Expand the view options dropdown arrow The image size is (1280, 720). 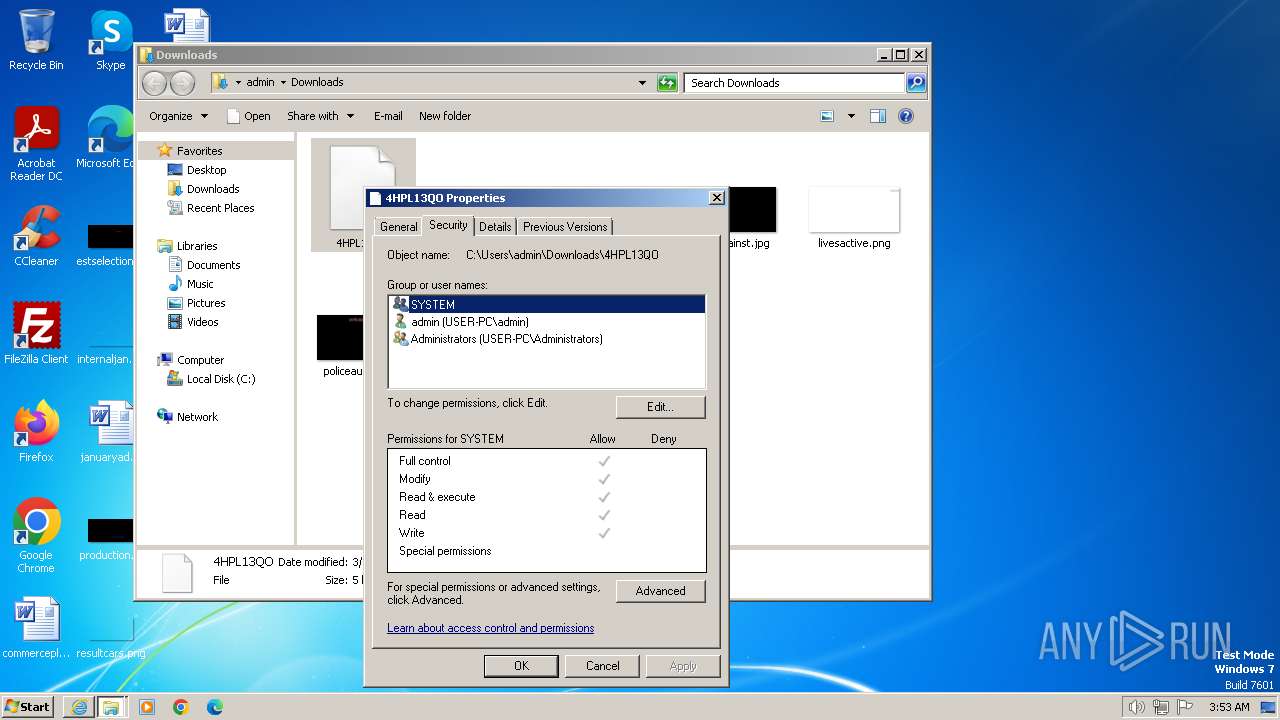(x=851, y=116)
